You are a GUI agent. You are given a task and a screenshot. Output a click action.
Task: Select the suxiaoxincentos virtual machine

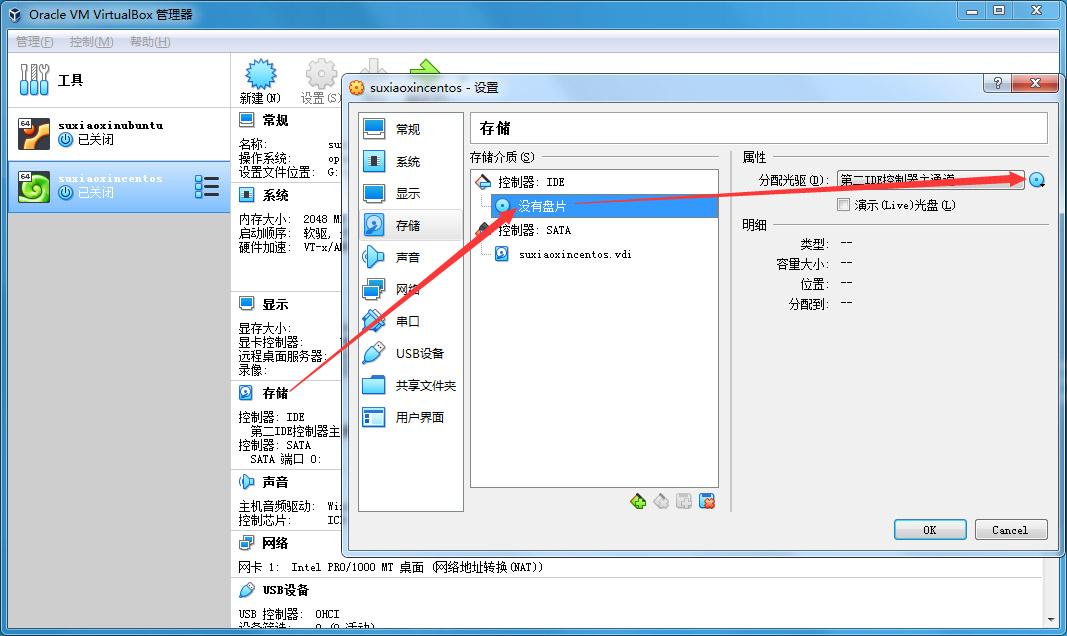point(119,186)
